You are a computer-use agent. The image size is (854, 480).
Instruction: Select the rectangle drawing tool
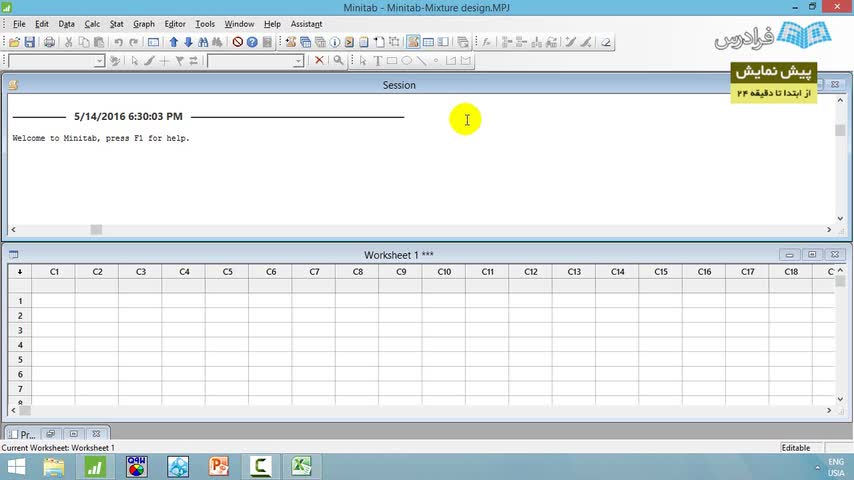[392, 61]
